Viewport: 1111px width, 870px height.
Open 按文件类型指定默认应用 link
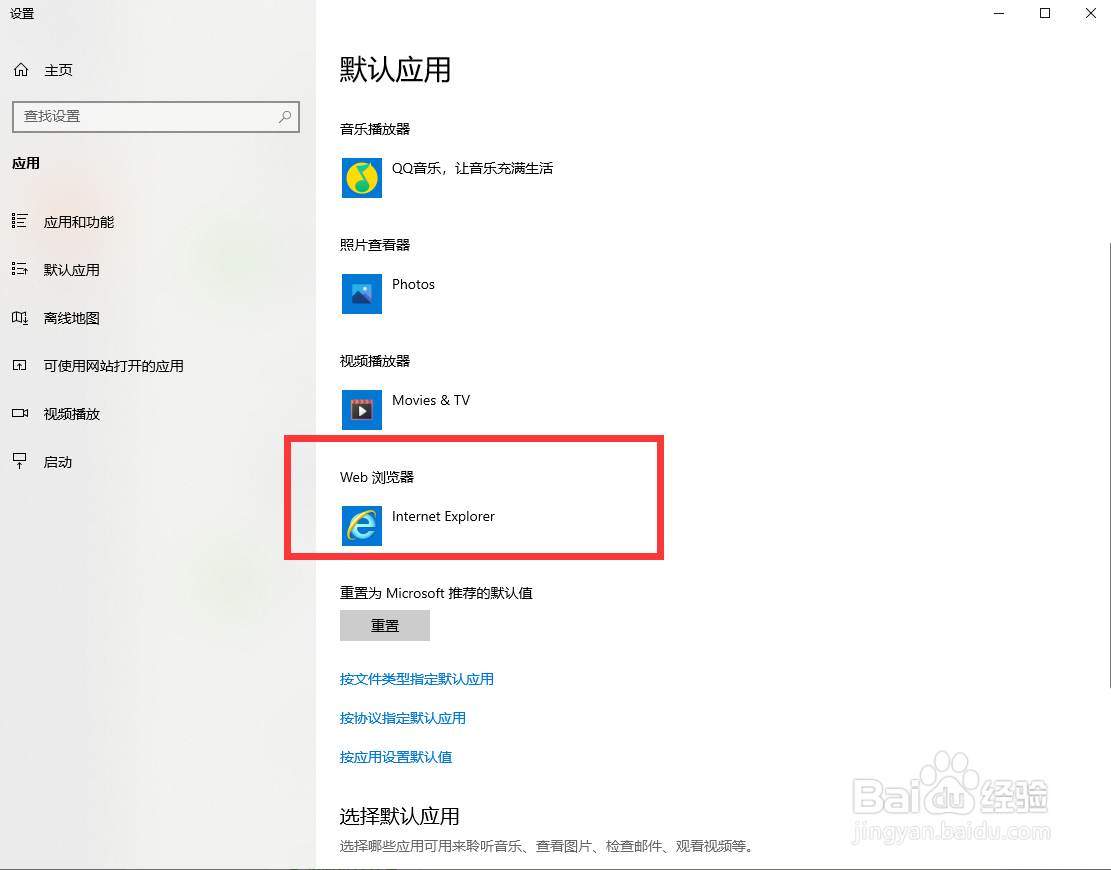418,679
